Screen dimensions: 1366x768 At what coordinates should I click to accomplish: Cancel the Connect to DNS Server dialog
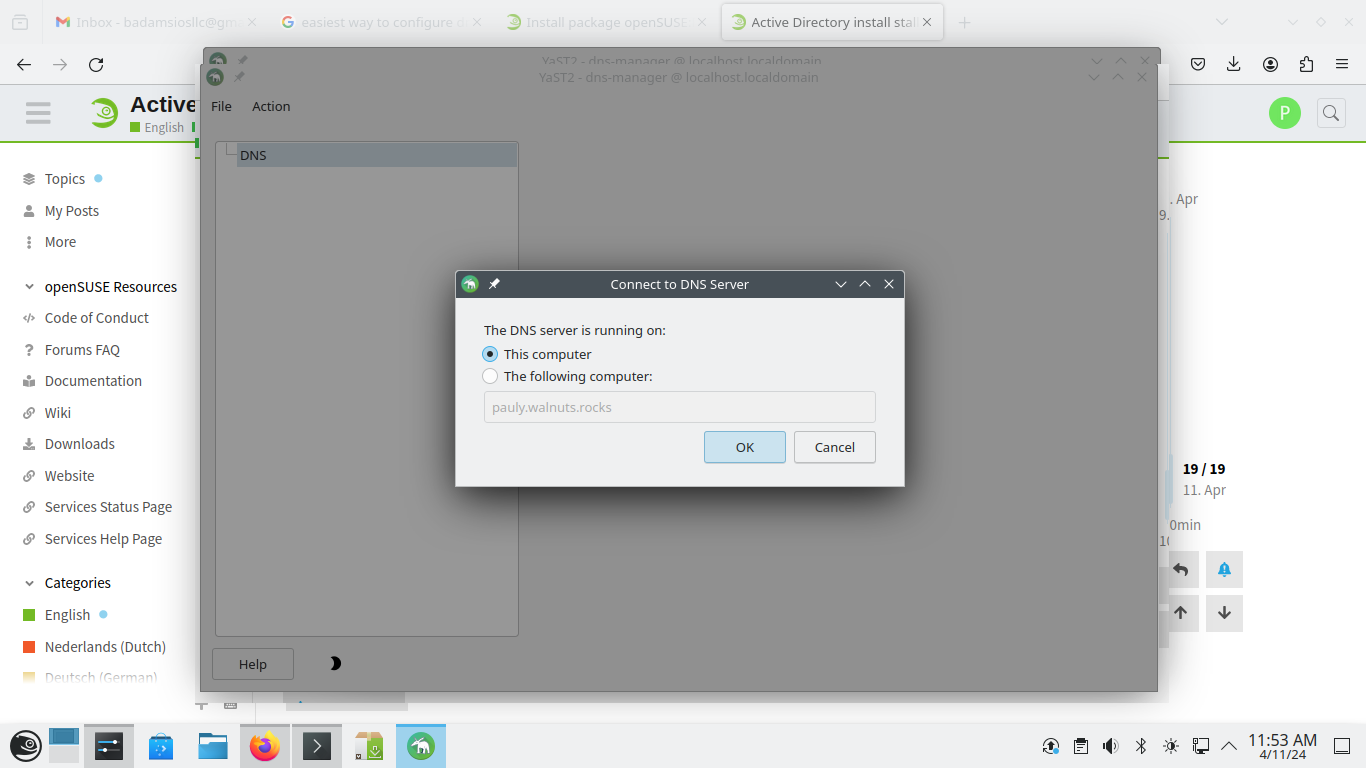834,447
